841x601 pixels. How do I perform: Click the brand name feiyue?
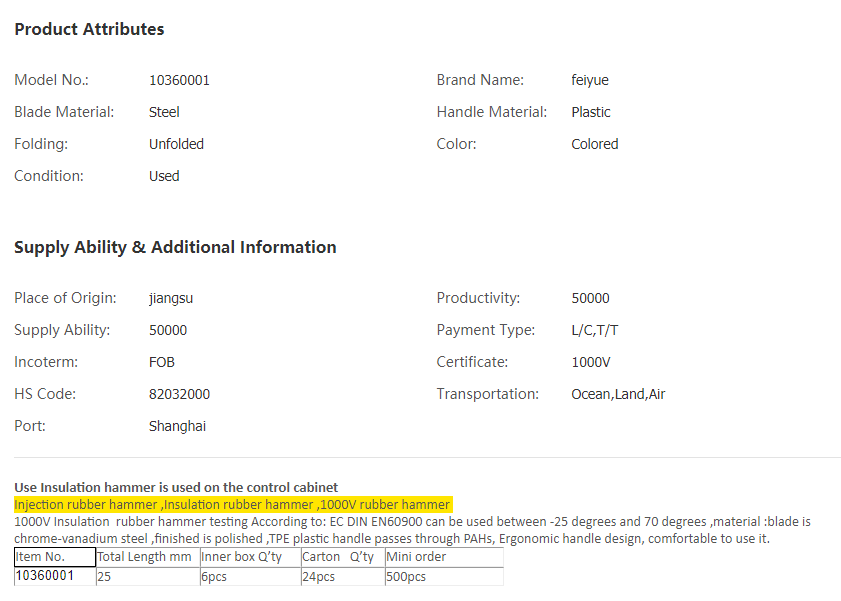(x=591, y=80)
